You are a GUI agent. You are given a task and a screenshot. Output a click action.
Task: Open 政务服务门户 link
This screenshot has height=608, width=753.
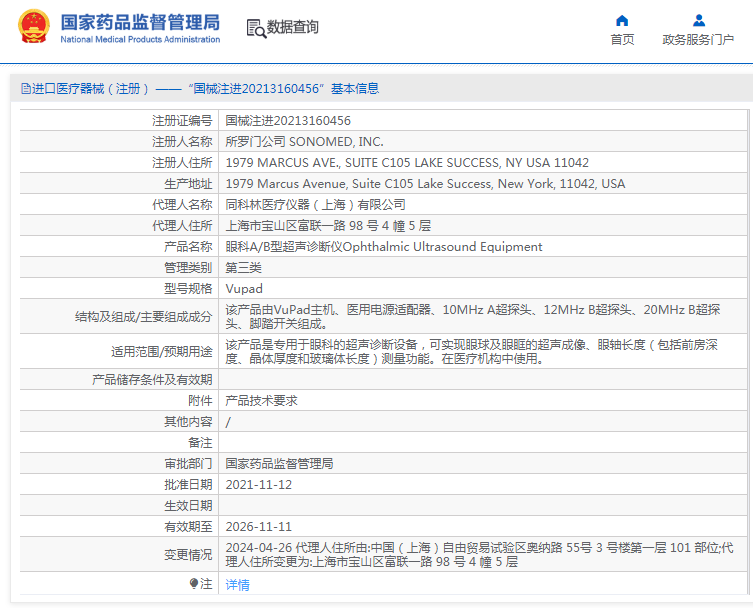698,39
